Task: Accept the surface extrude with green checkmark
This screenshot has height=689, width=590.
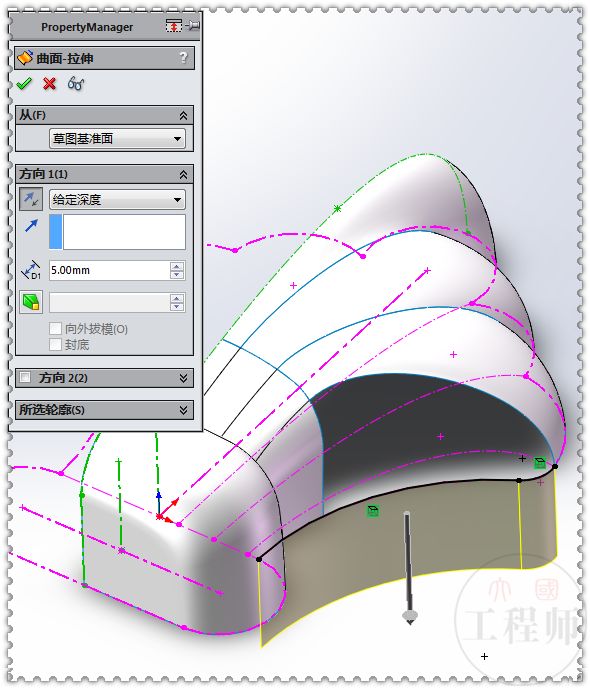Action: 24,83
